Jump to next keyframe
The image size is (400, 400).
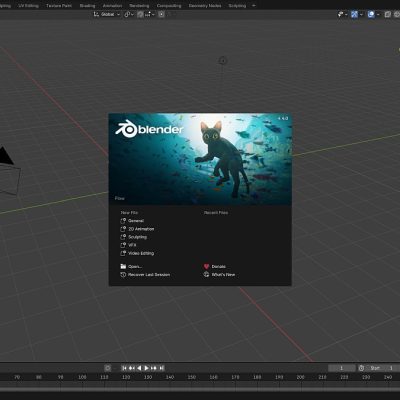click(154, 368)
